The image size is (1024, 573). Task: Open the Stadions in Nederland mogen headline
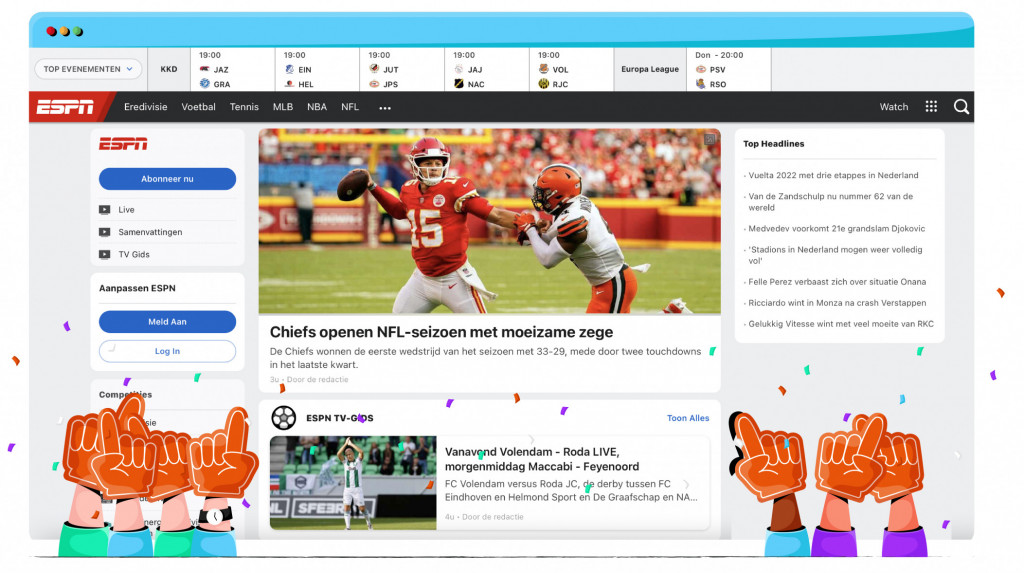835,255
